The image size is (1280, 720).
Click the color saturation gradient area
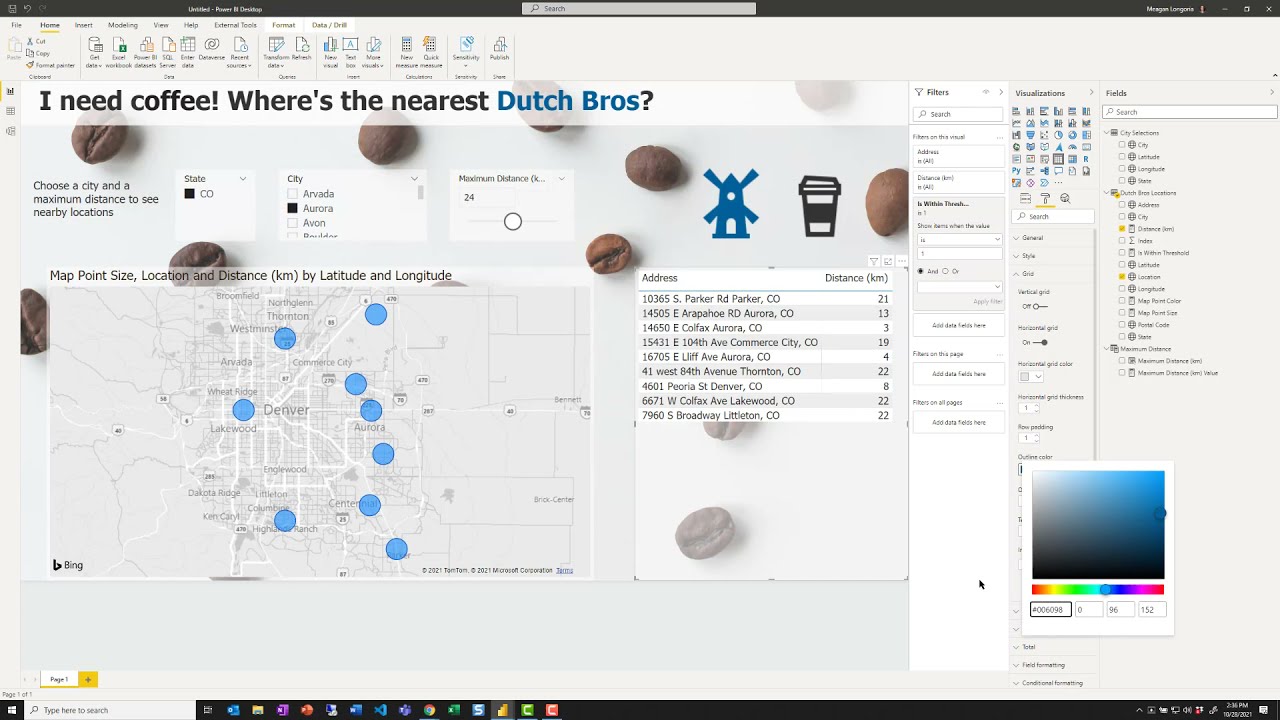pos(1098,525)
